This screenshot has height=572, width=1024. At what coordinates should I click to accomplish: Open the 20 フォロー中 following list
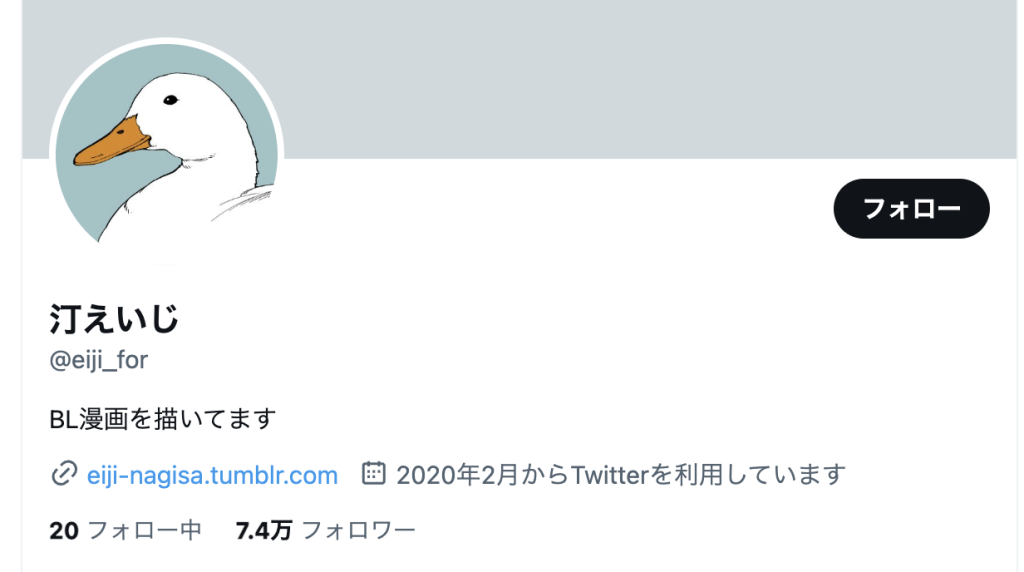click(125, 530)
